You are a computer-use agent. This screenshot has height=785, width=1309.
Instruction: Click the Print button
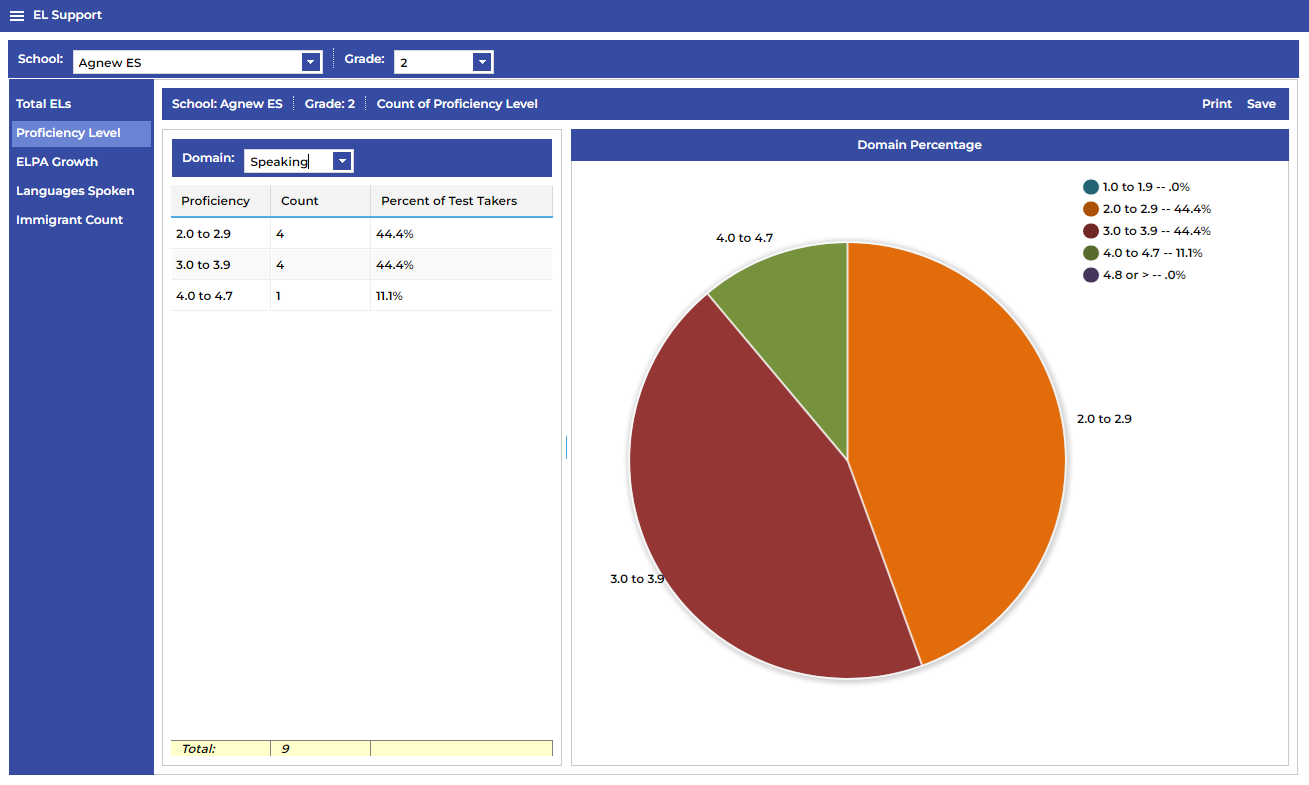pos(1217,104)
